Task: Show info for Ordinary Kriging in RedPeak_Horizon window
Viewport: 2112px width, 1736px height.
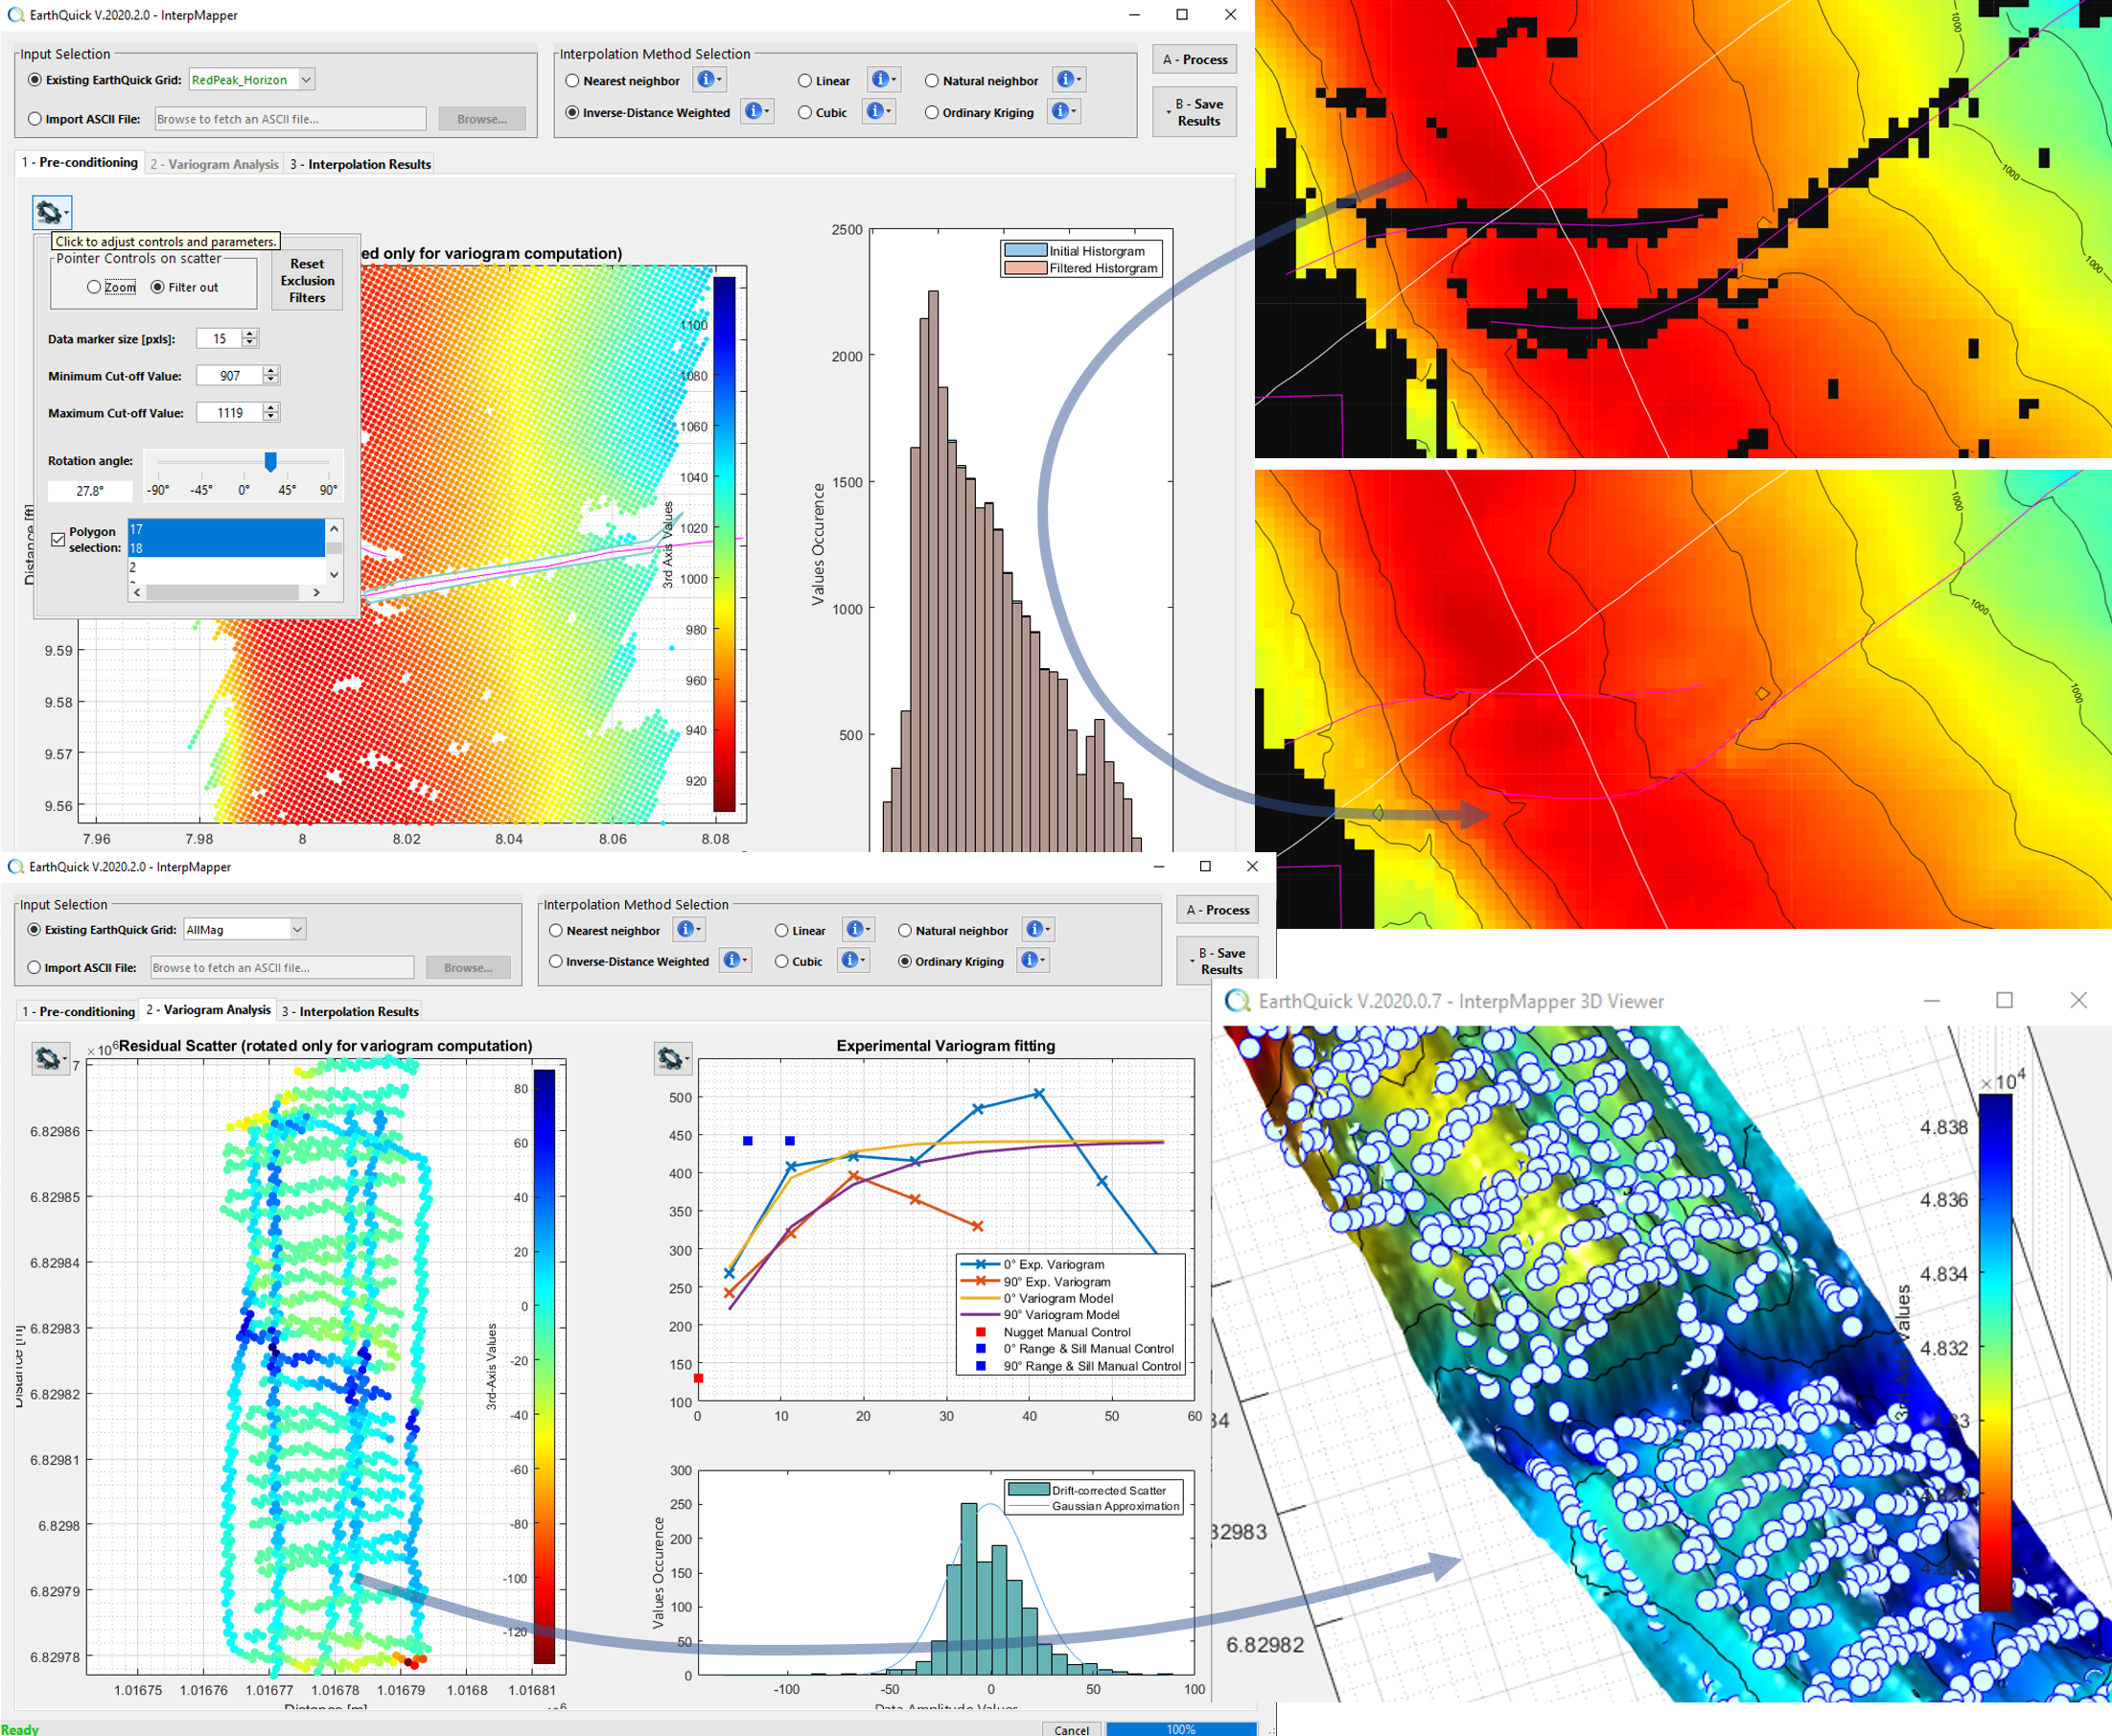Action: point(1064,112)
